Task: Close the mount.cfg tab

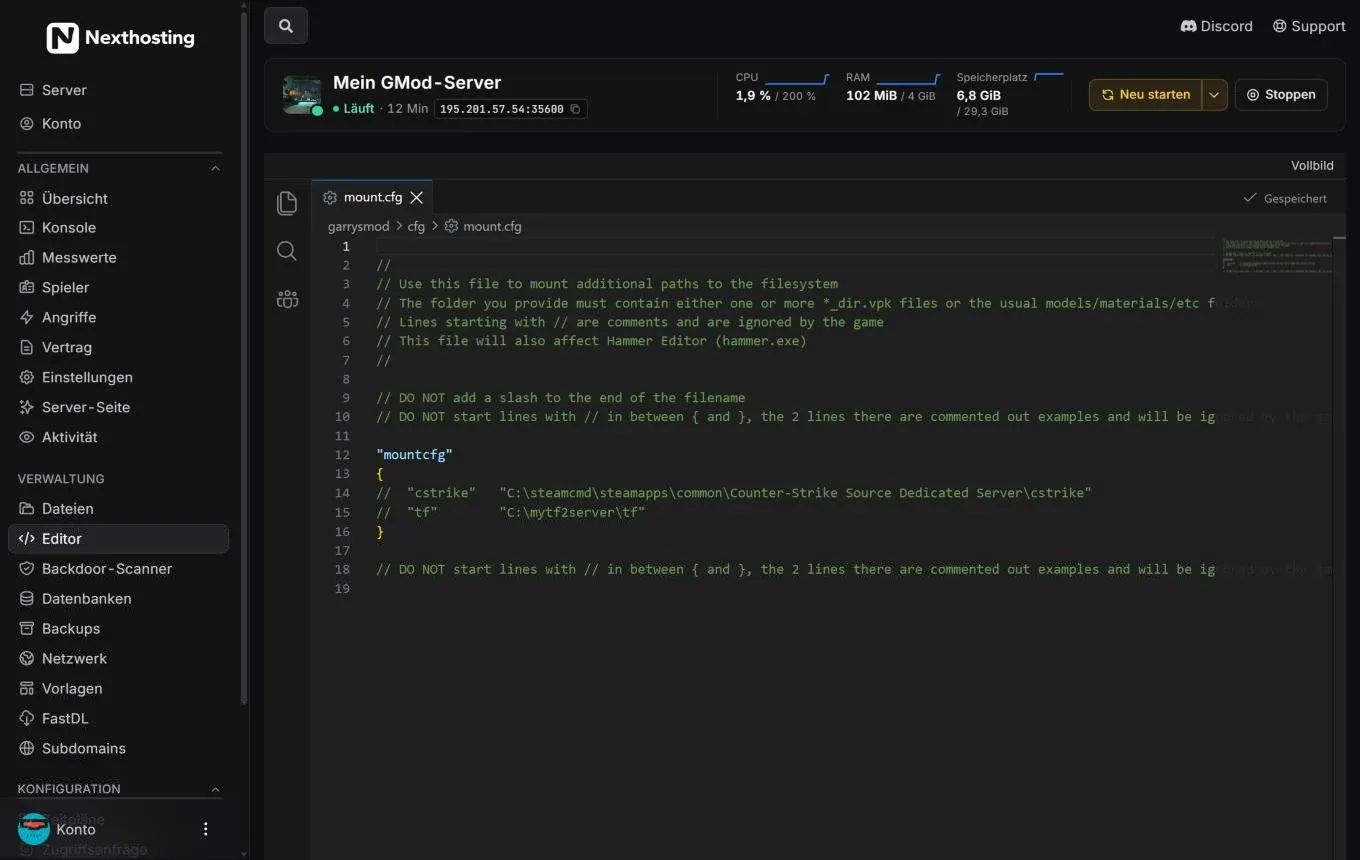Action: (x=417, y=198)
